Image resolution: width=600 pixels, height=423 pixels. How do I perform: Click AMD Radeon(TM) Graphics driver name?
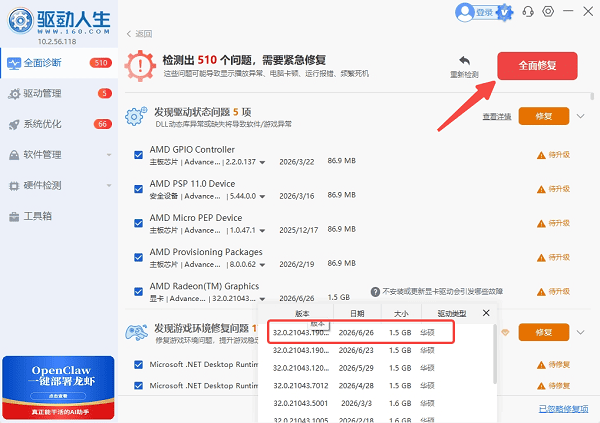[x=204, y=286]
